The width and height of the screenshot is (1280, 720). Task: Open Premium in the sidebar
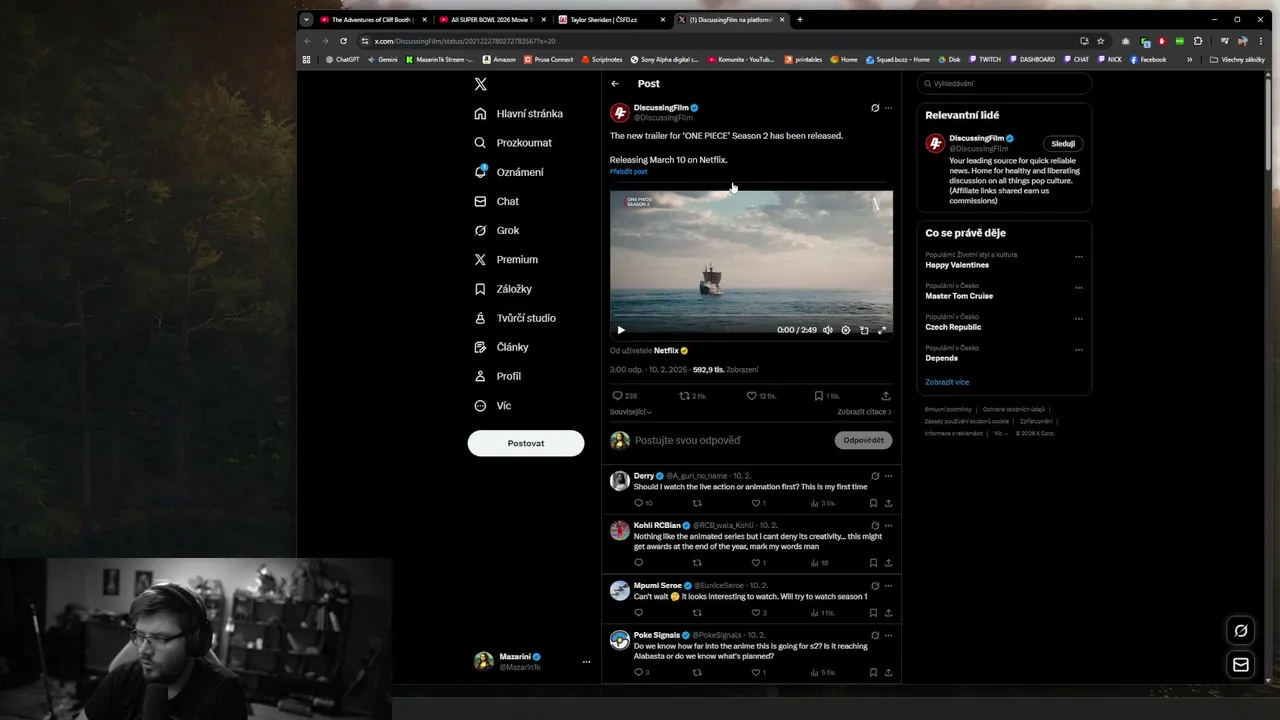coord(506,259)
